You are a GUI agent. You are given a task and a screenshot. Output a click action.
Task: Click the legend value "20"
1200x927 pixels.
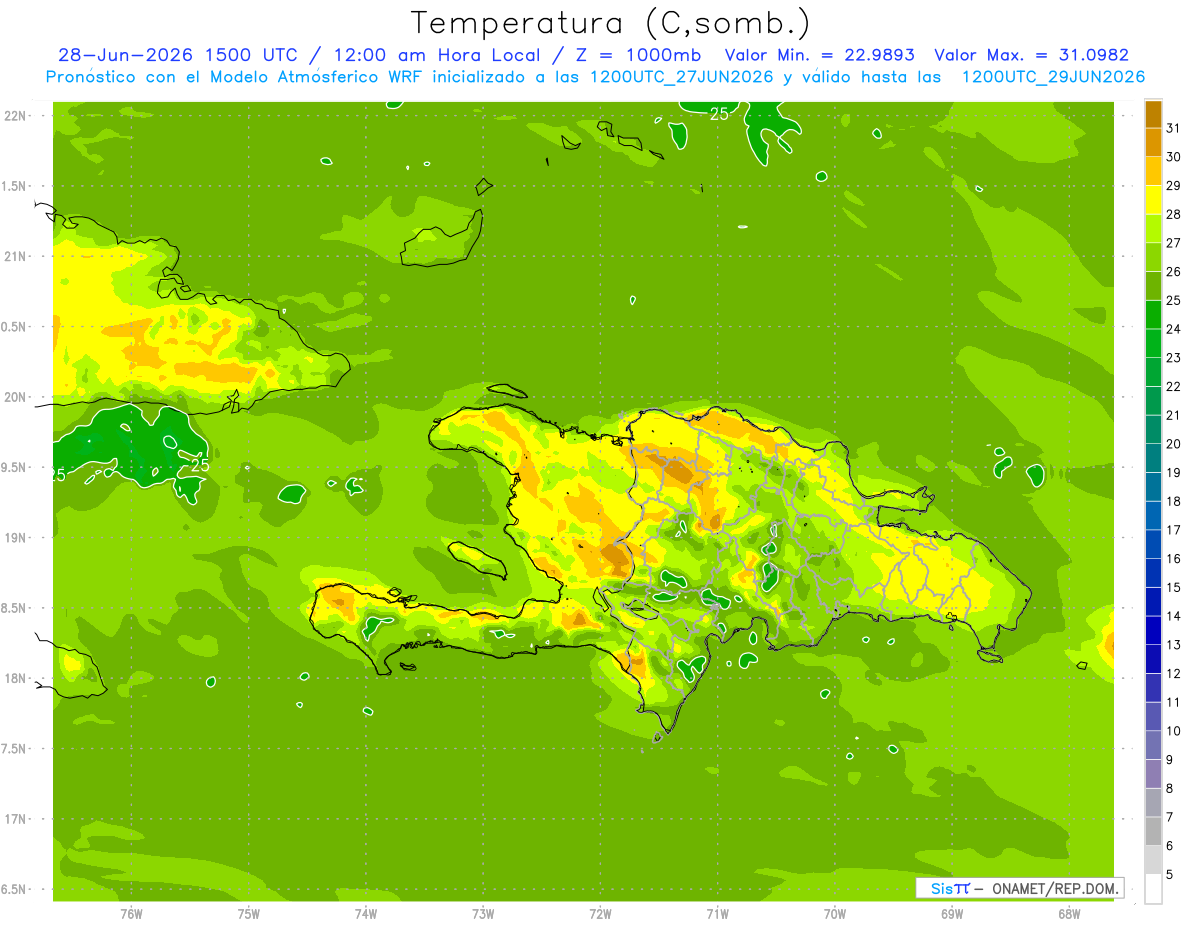[x=1174, y=444]
